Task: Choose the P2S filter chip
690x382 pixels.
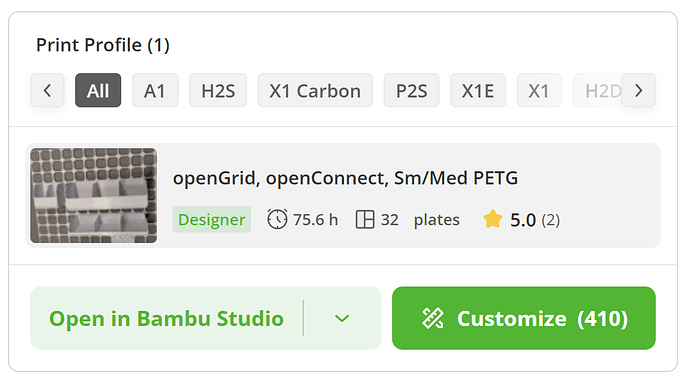Action: click(411, 90)
